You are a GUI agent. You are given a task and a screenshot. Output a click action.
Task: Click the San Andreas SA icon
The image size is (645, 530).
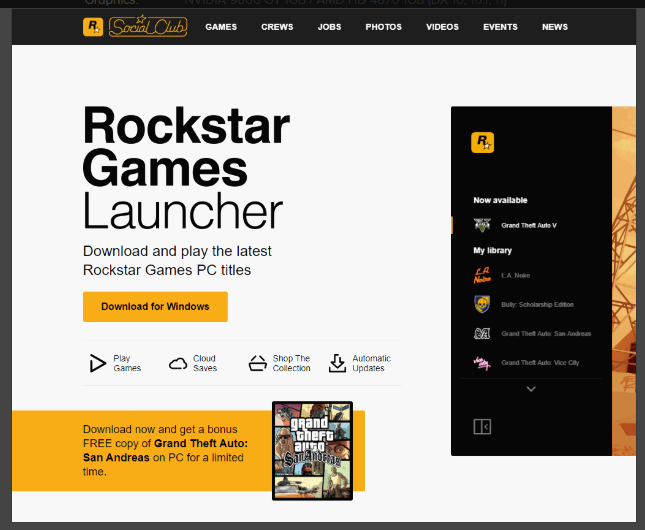click(482, 333)
